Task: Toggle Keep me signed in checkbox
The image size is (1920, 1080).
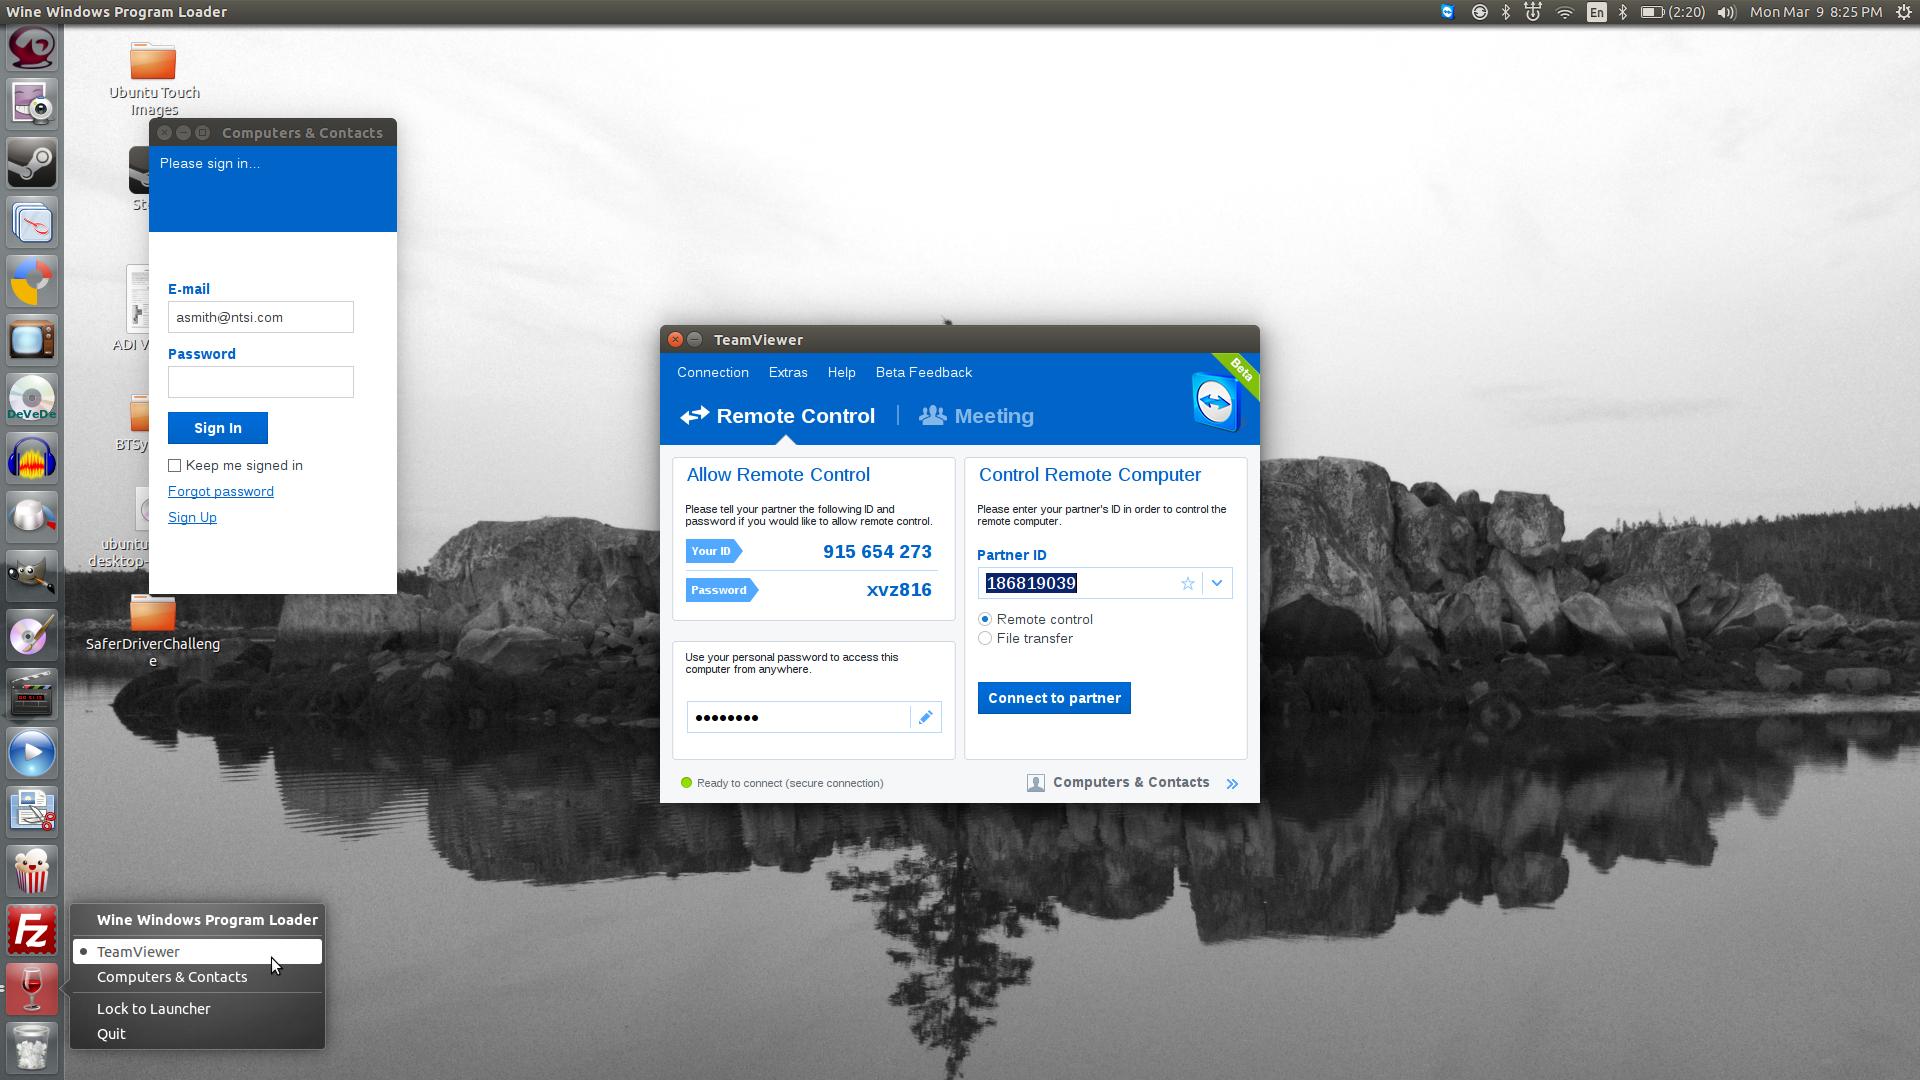Action: (x=174, y=464)
